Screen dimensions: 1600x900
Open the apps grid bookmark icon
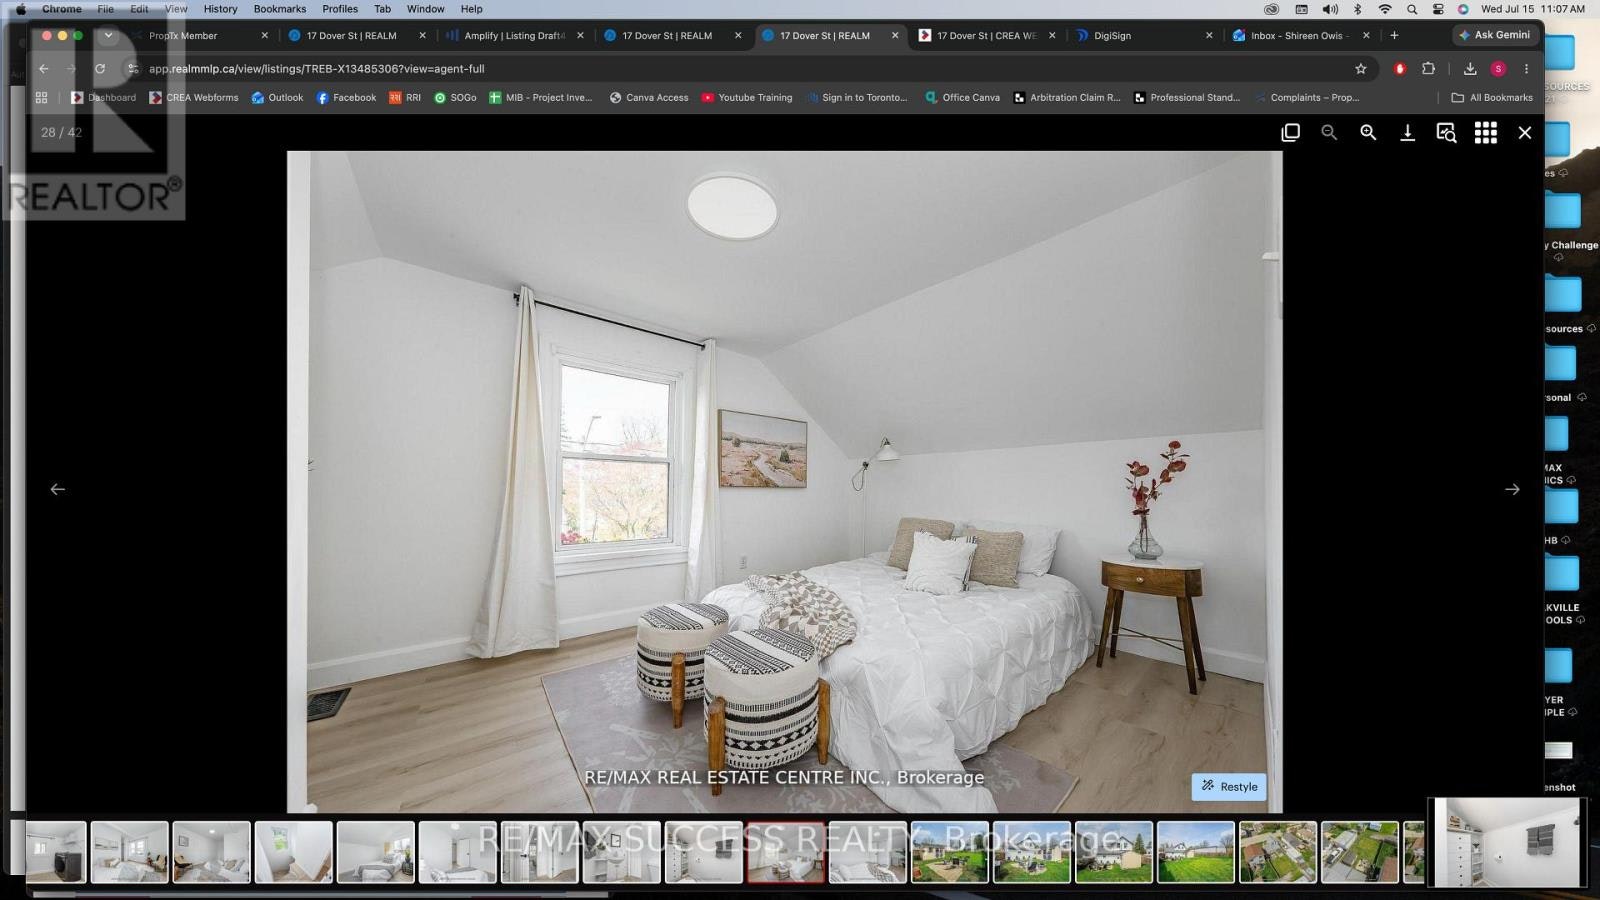(41, 97)
